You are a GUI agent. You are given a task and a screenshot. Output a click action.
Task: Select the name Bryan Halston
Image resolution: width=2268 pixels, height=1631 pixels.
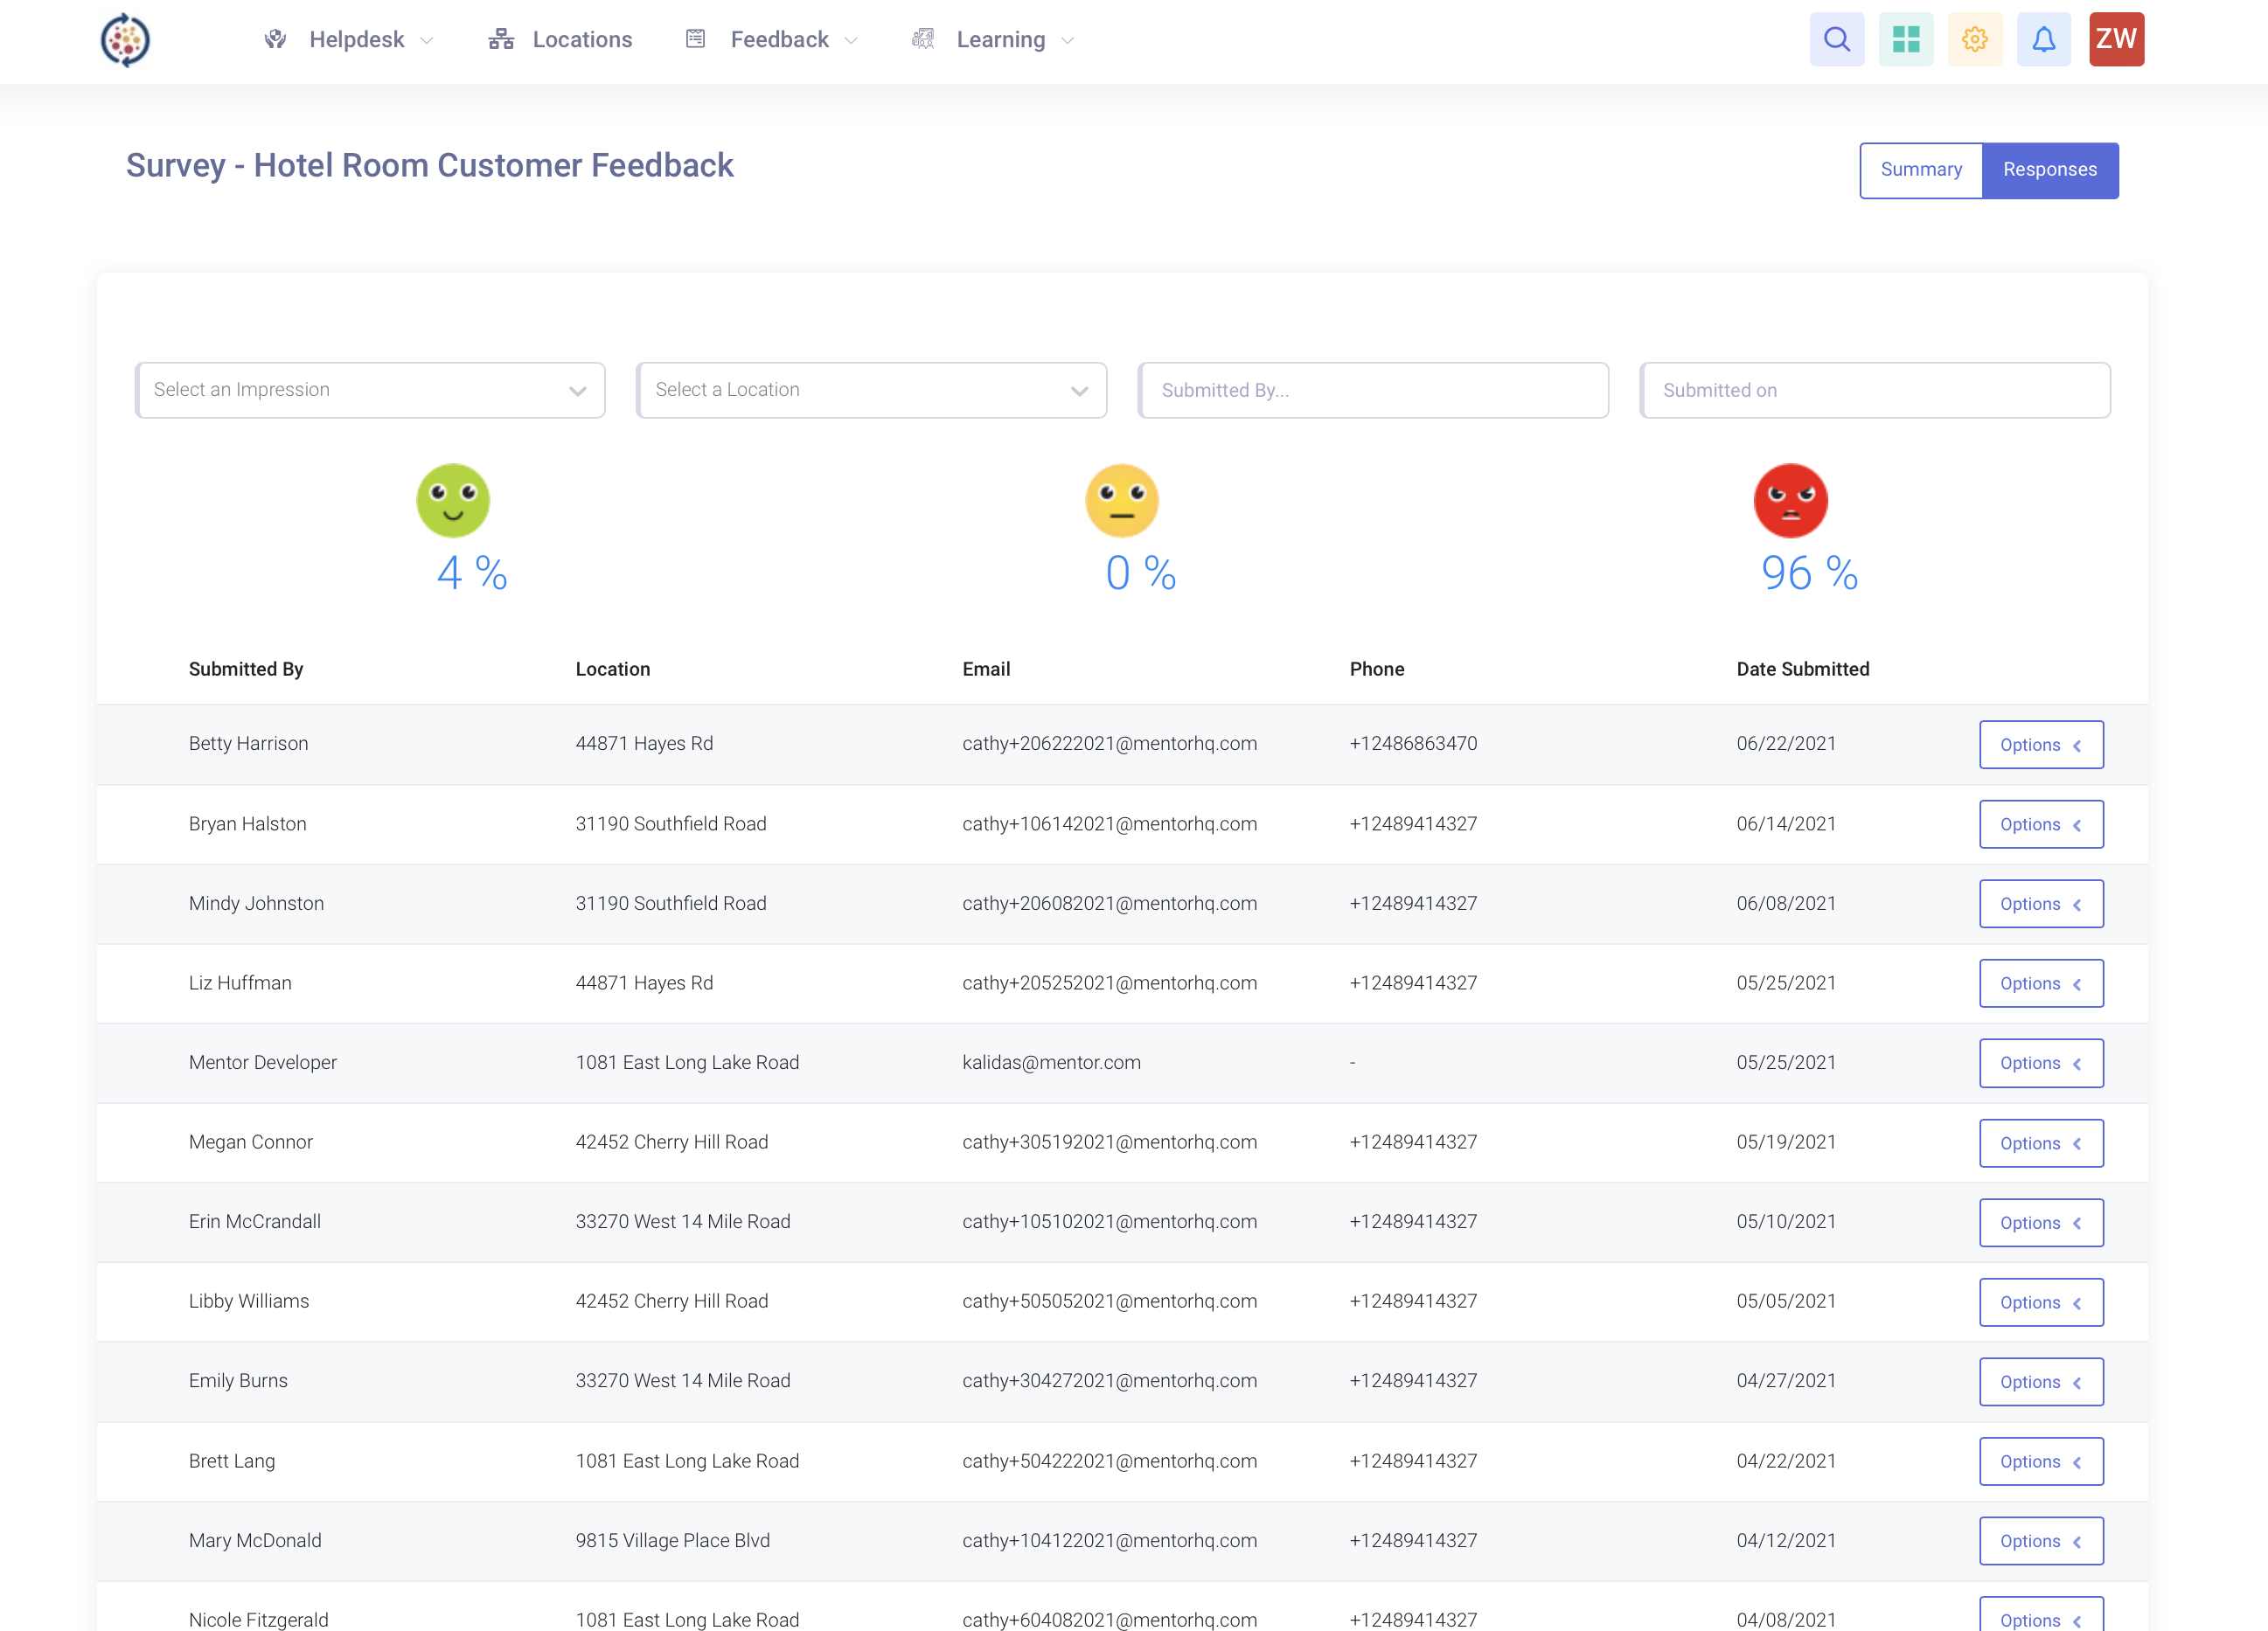(x=247, y=824)
